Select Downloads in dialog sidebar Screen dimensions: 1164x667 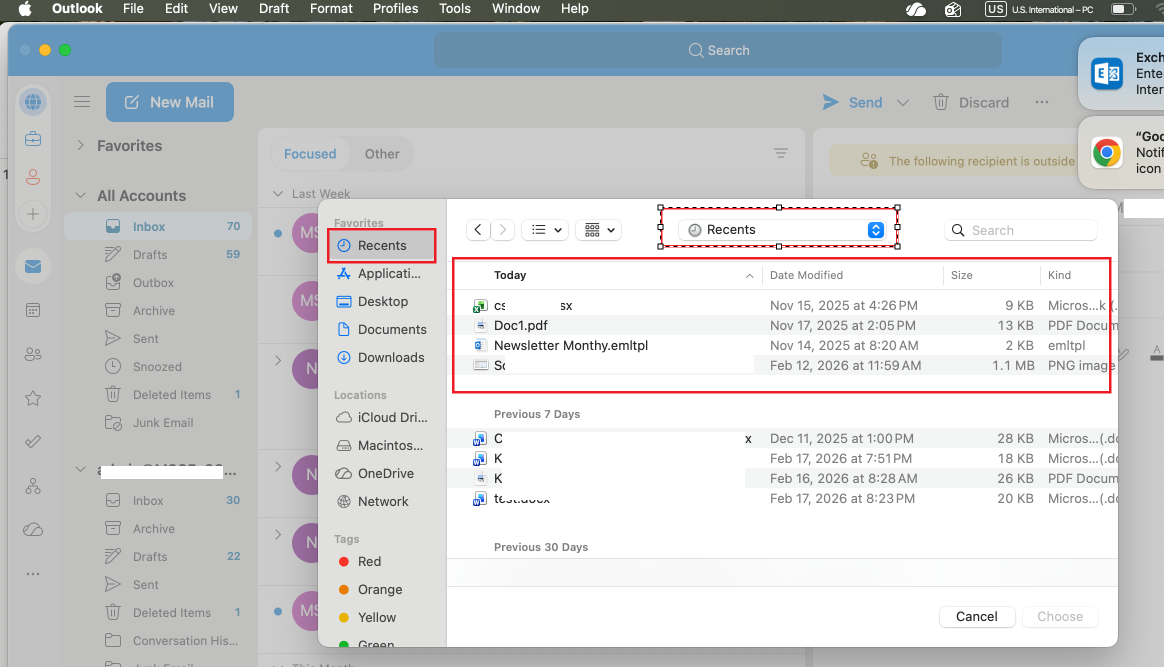(x=382, y=358)
